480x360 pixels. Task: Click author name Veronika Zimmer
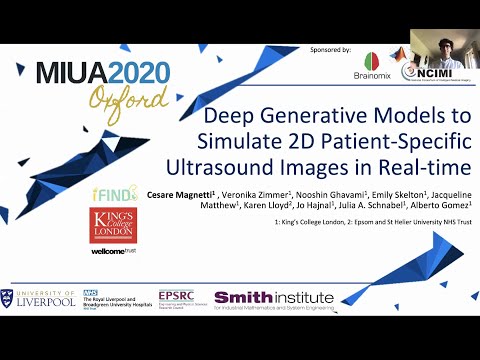tap(257, 195)
